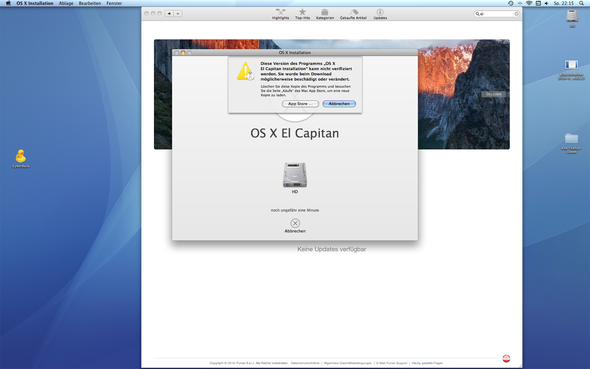Click the clock showing So. 22:15
The width and height of the screenshot is (590, 369).
563,3
